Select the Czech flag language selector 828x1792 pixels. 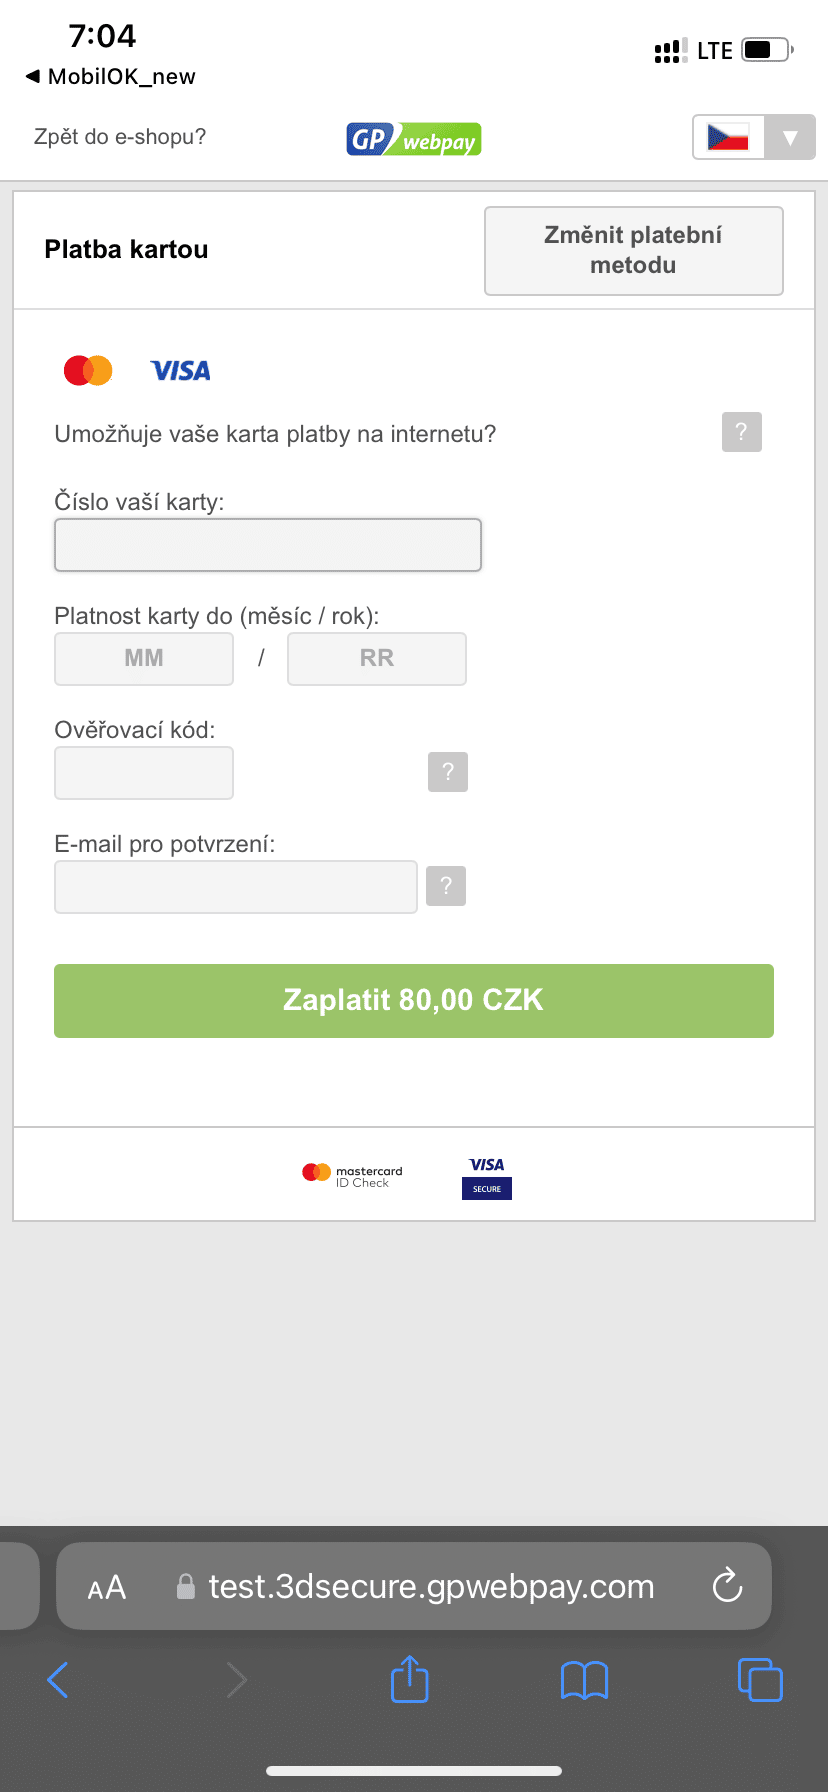coord(729,138)
